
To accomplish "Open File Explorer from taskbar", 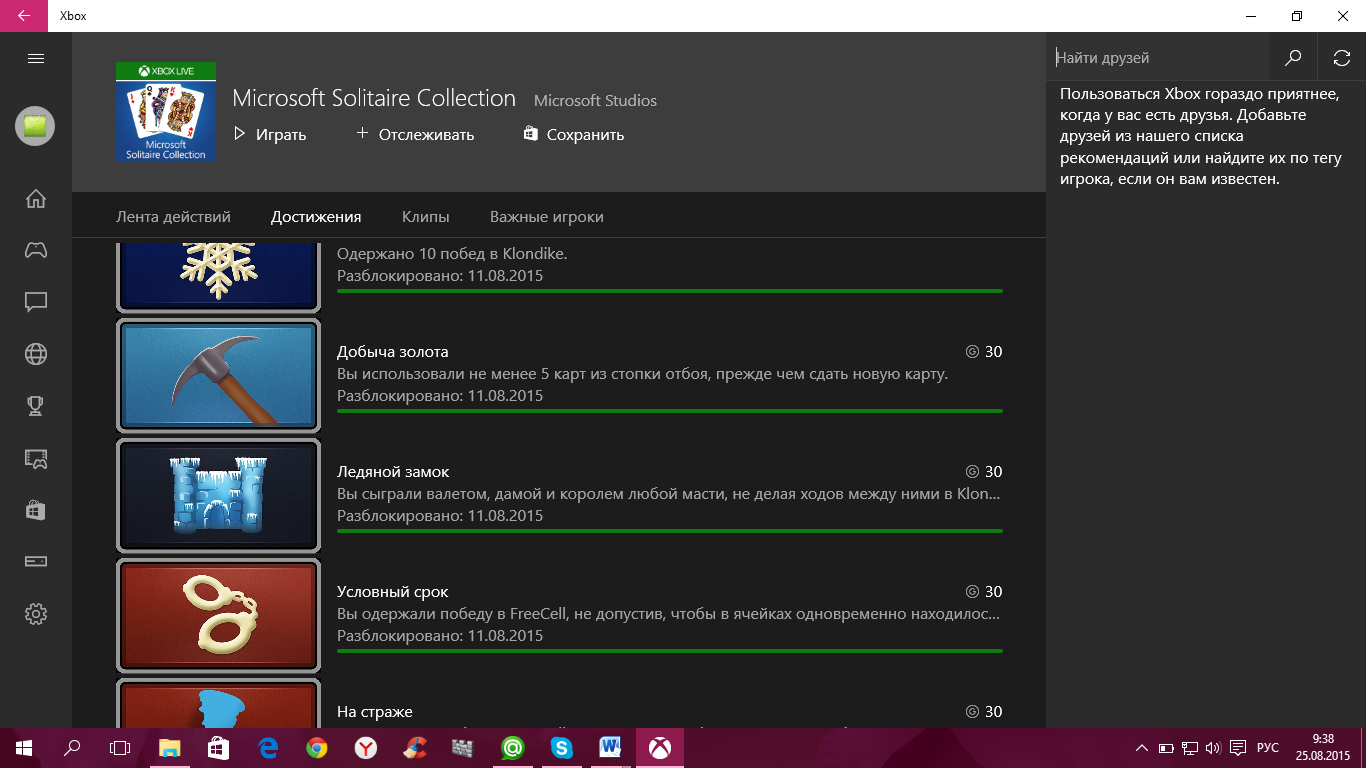I will tap(170, 748).
